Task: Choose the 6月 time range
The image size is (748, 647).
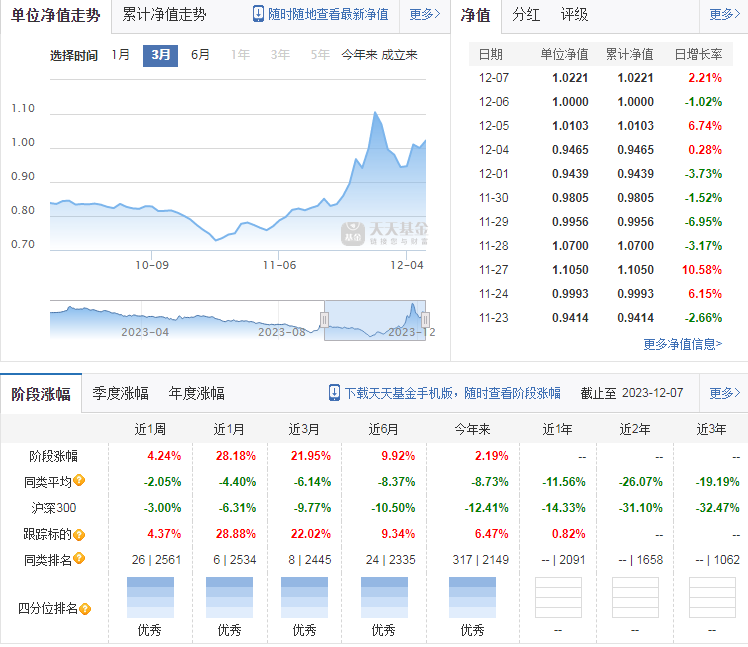Action: pos(200,55)
